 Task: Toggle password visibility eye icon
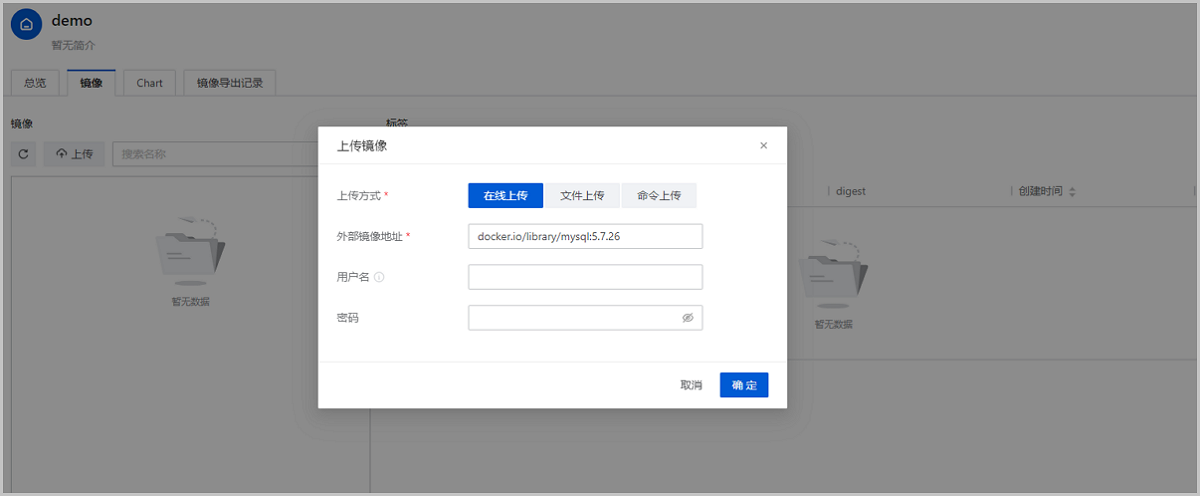coord(687,317)
